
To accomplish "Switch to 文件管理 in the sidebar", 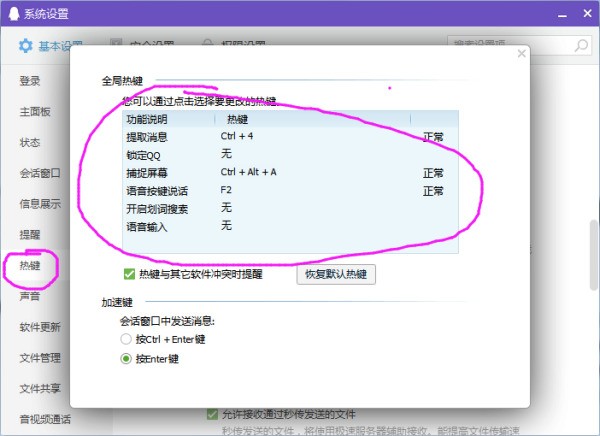I will pos(40,358).
